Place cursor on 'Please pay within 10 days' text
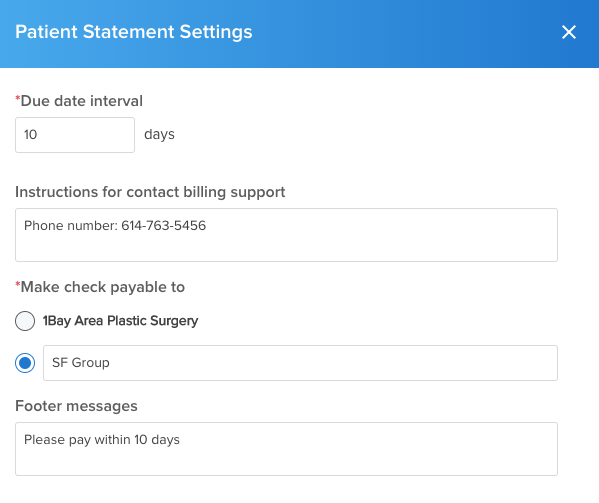The image size is (599, 503). (102, 440)
